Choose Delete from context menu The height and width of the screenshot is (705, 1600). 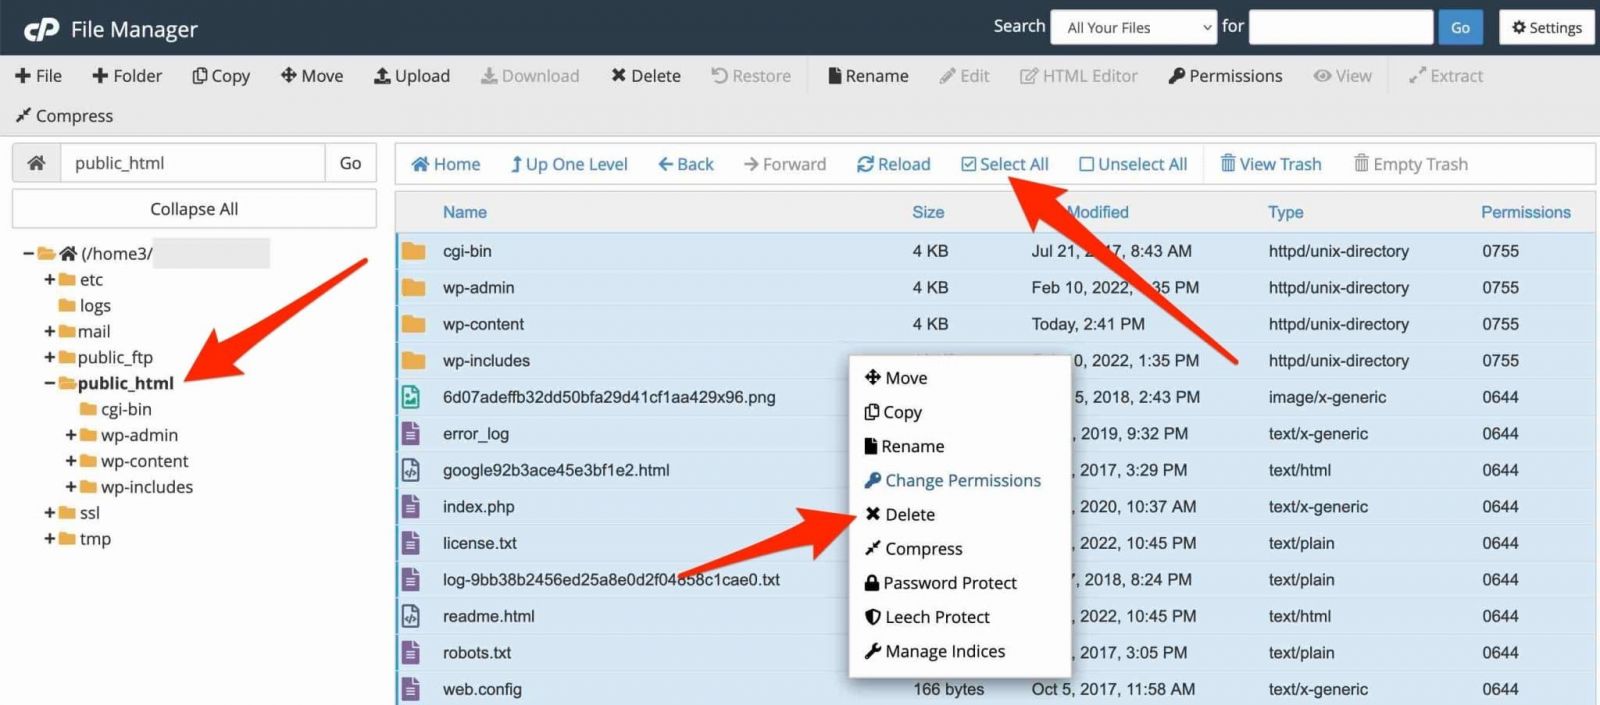click(x=900, y=515)
